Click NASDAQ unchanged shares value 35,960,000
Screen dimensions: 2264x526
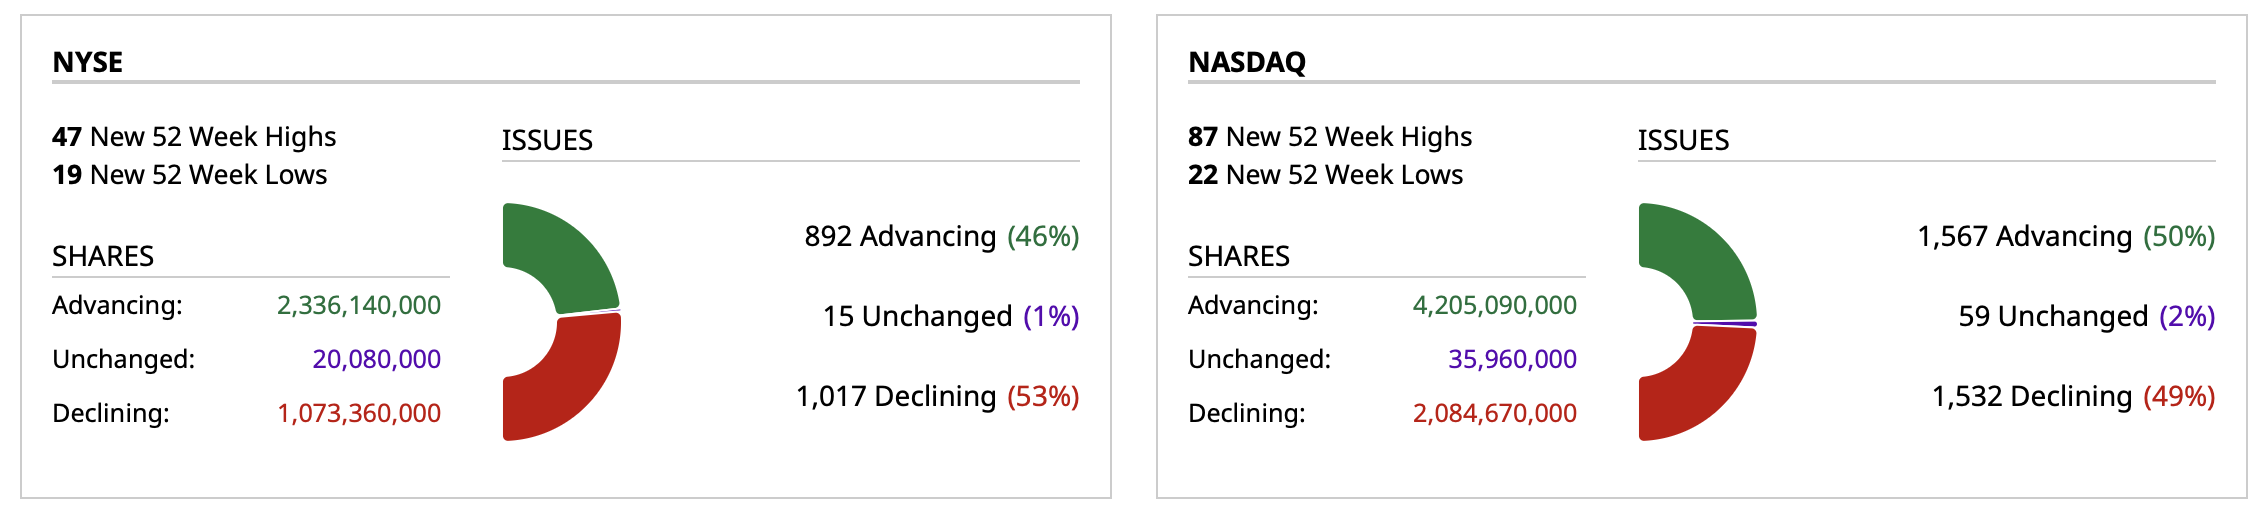[1512, 359]
